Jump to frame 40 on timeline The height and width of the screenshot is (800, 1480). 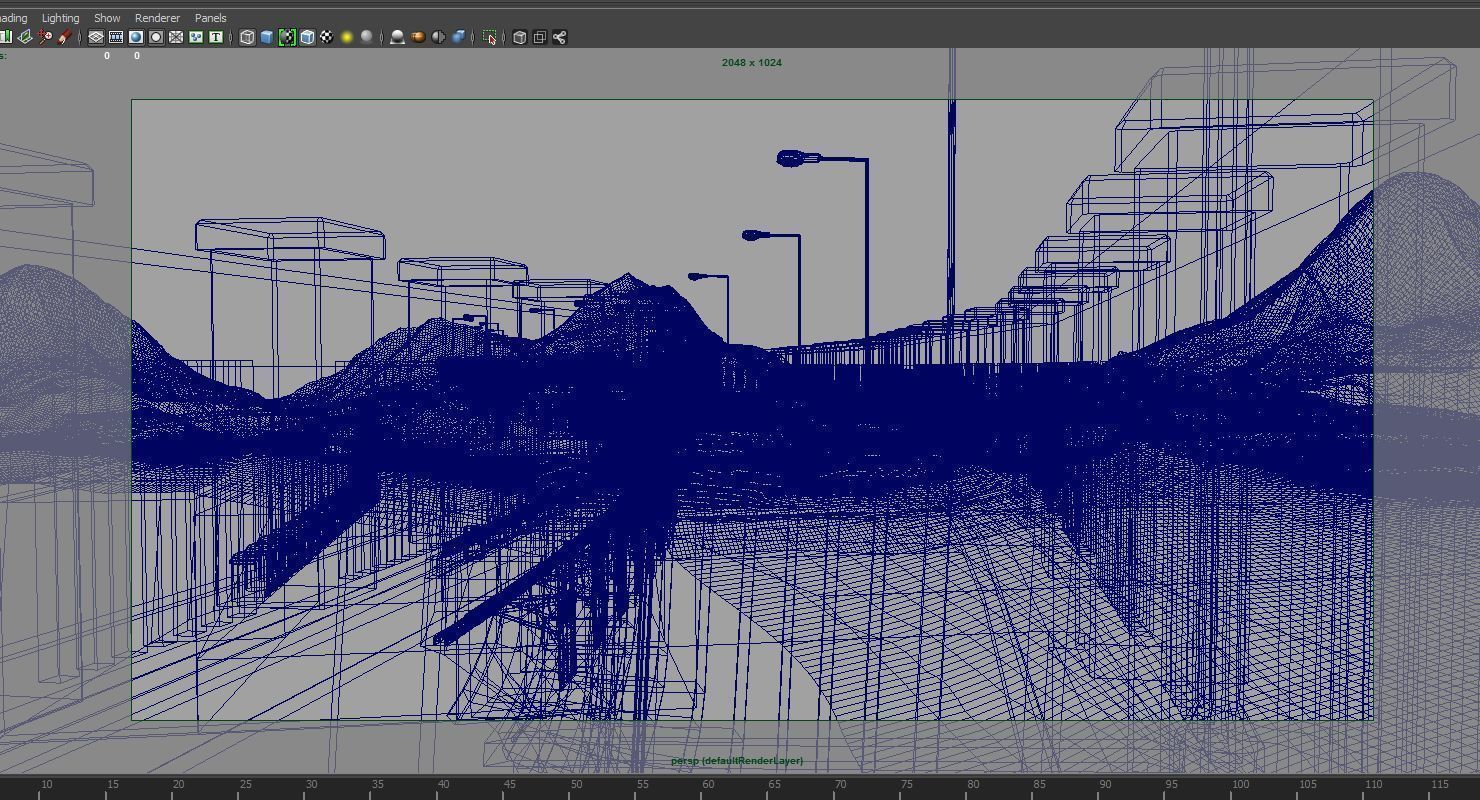(443, 785)
